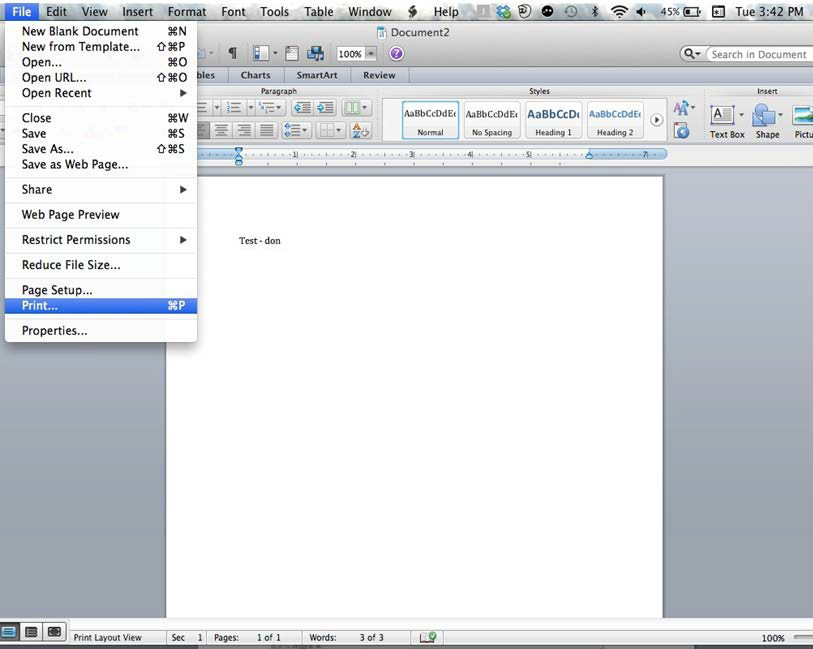
Task: Switch to the Review ribbon tab
Action: [379, 75]
